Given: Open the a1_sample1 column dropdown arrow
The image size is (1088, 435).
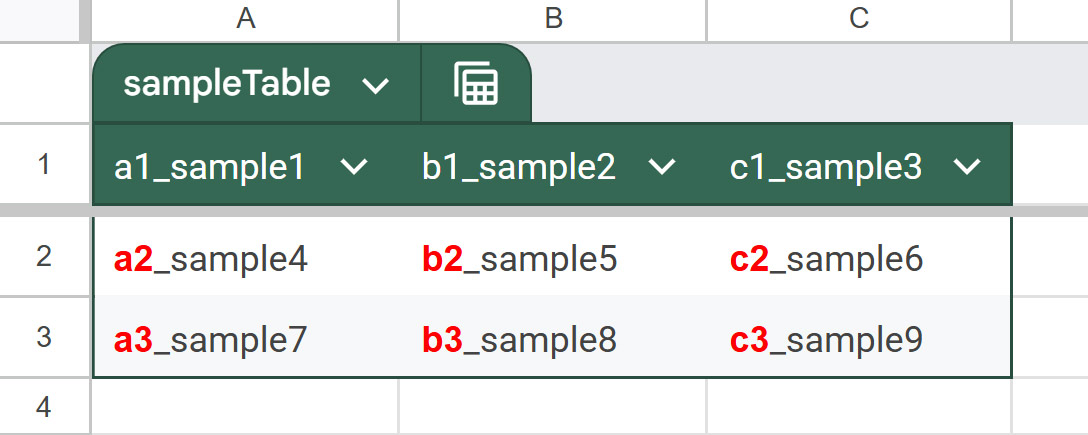Looking at the screenshot, I should [x=354, y=167].
